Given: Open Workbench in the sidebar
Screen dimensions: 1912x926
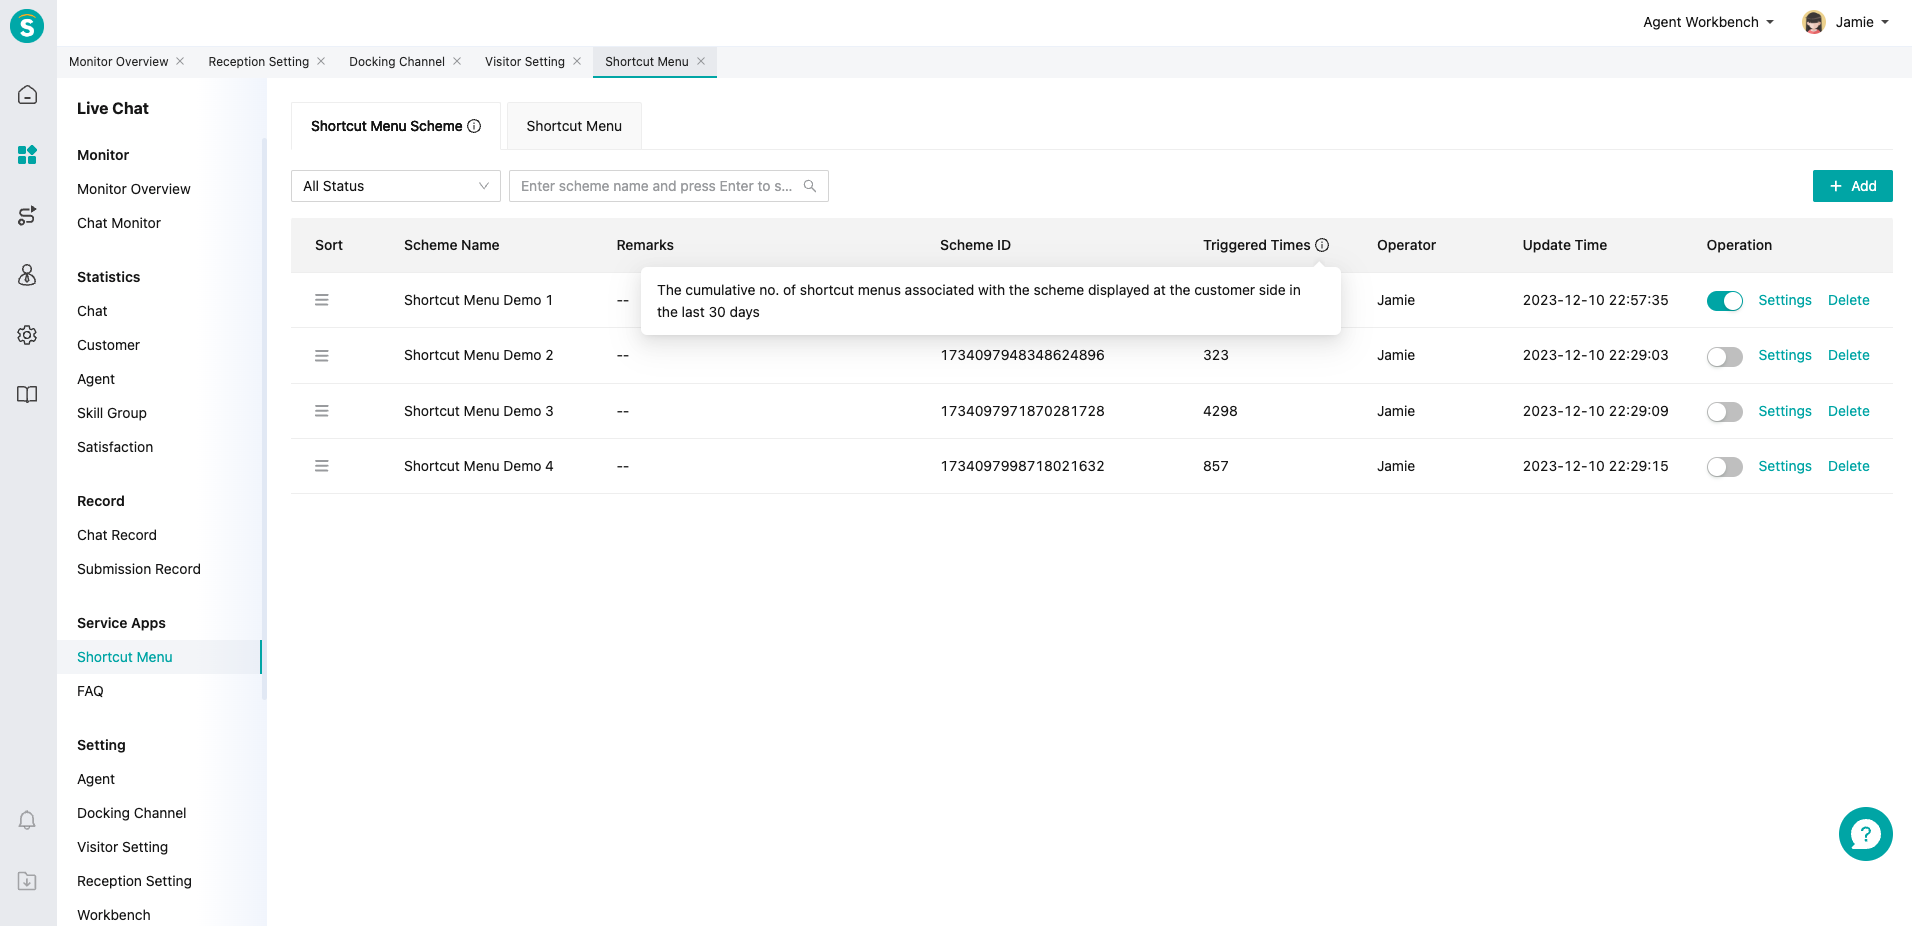Looking at the screenshot, I should coord(114,915).
